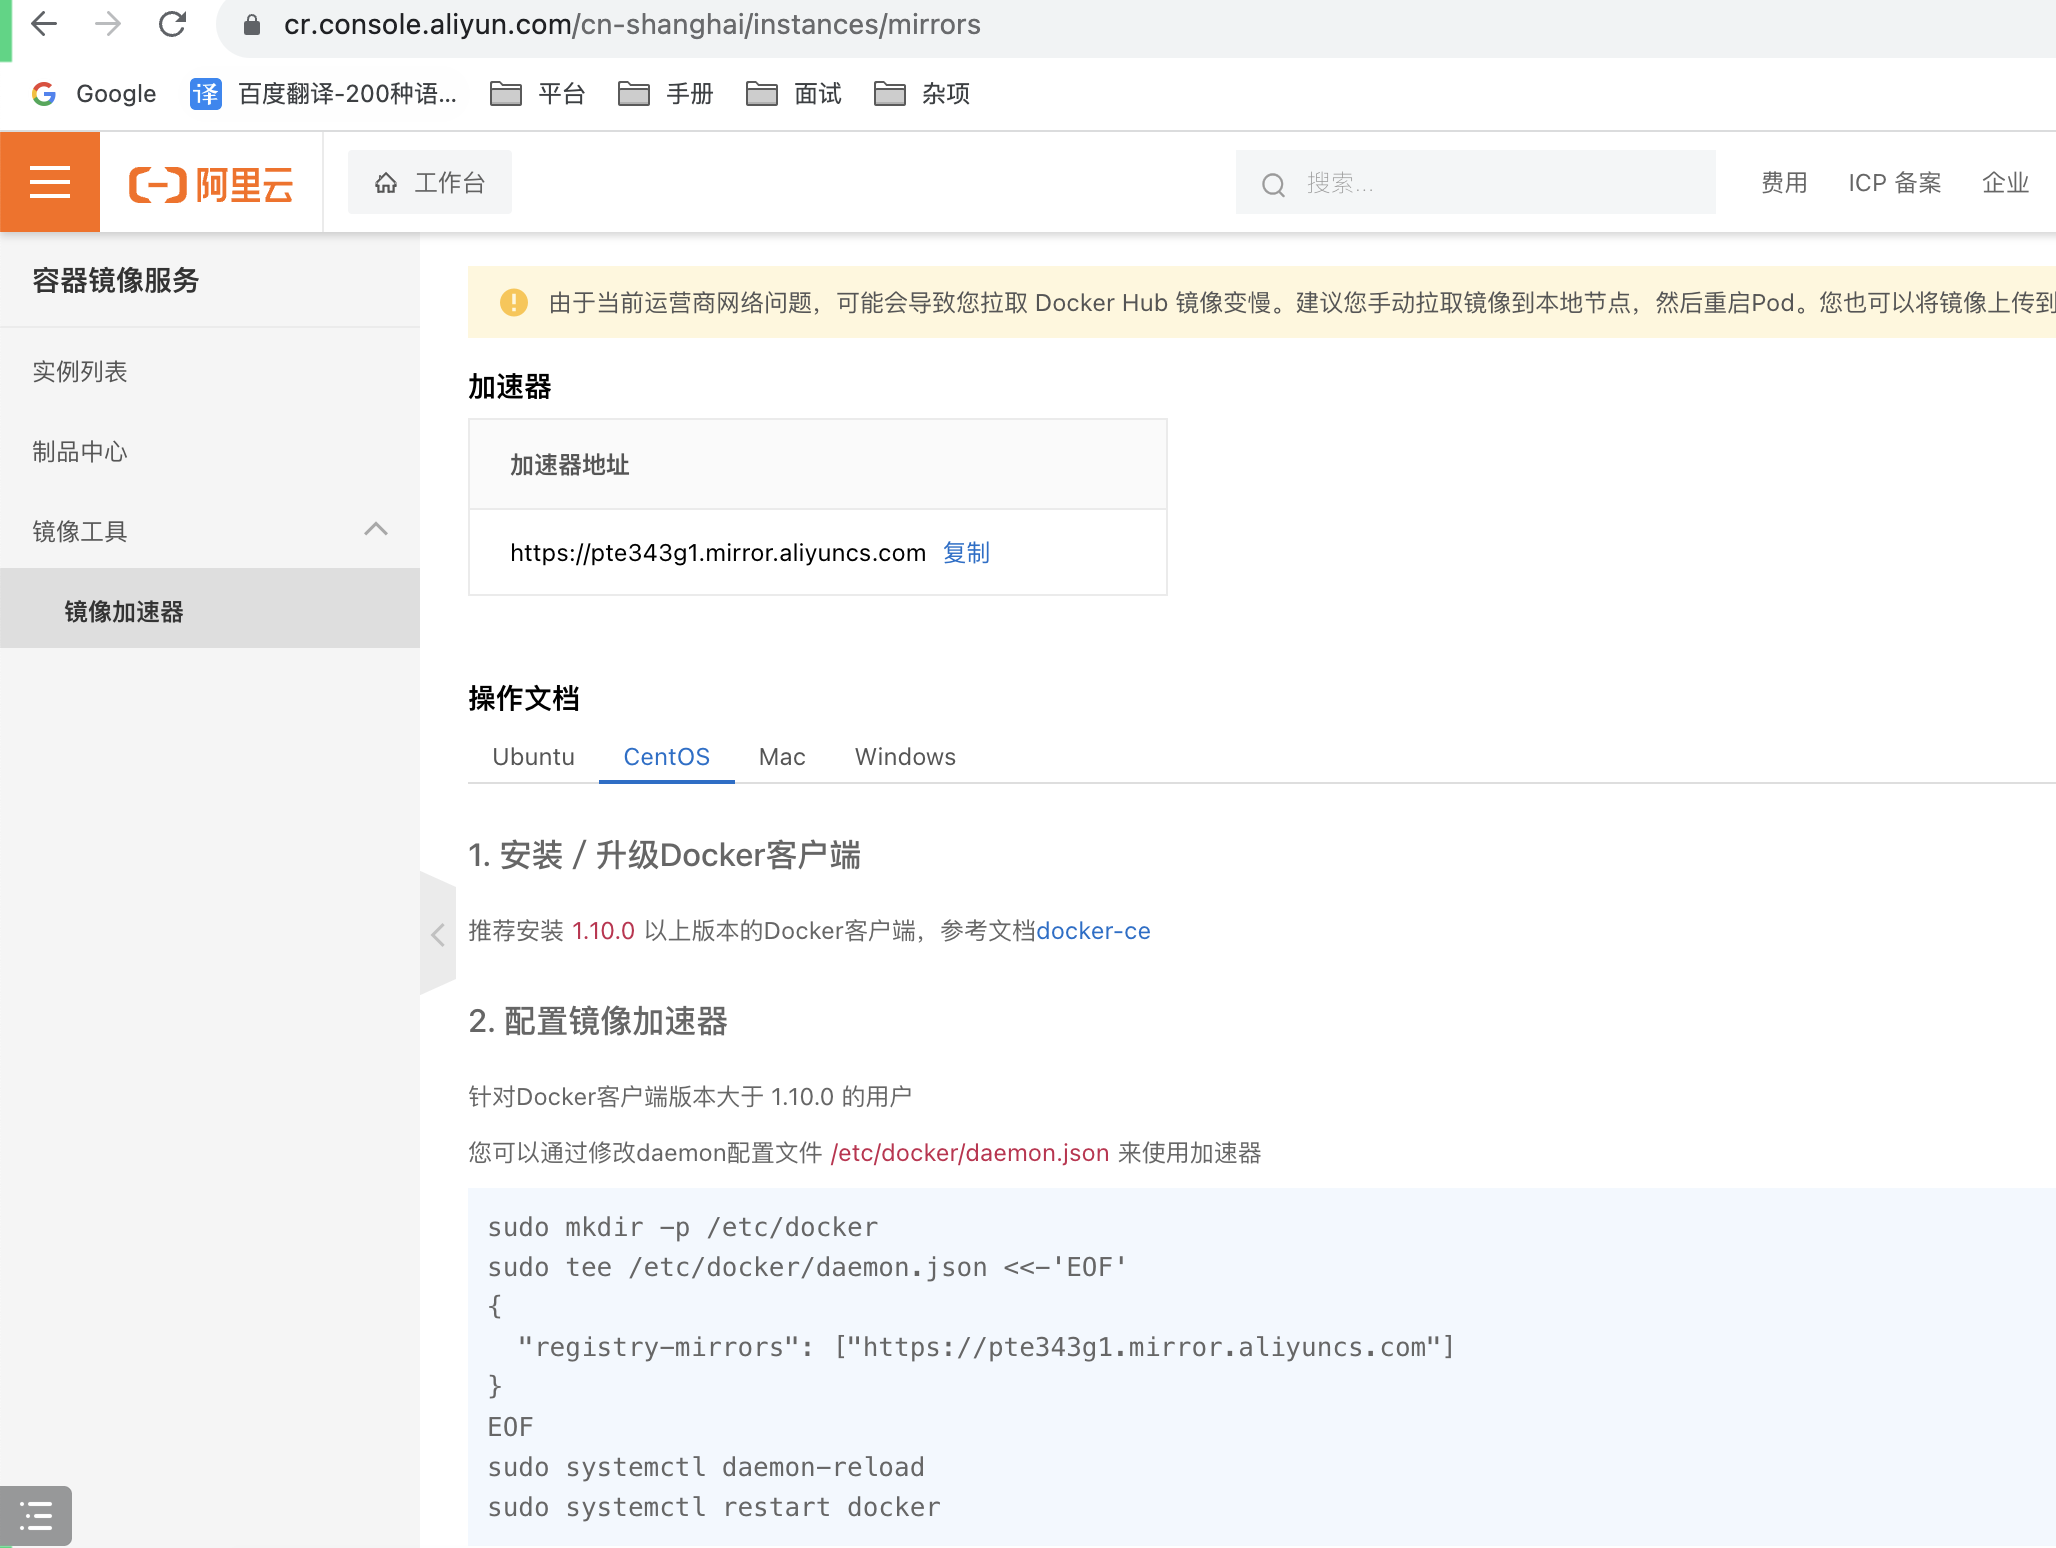Collapse the sidebar with the left arrow handle
This screenshot has height=1548, width=2056.
coord(437,934)
